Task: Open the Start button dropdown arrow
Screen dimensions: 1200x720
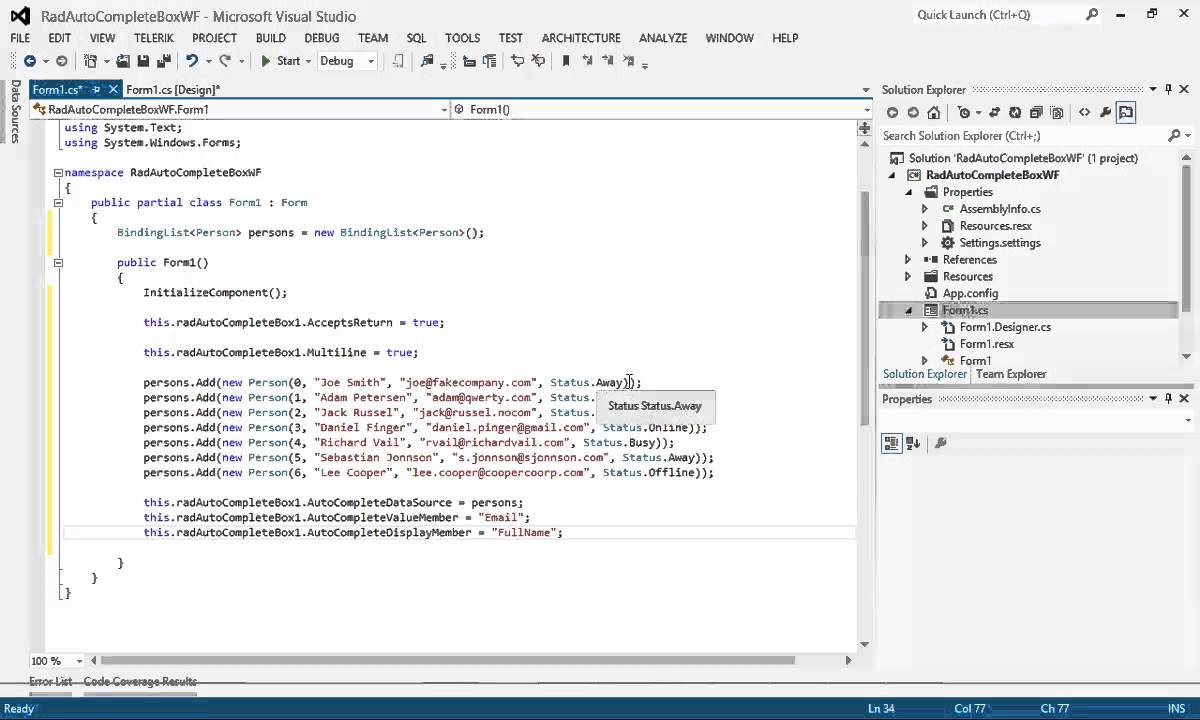Action: 308,61
